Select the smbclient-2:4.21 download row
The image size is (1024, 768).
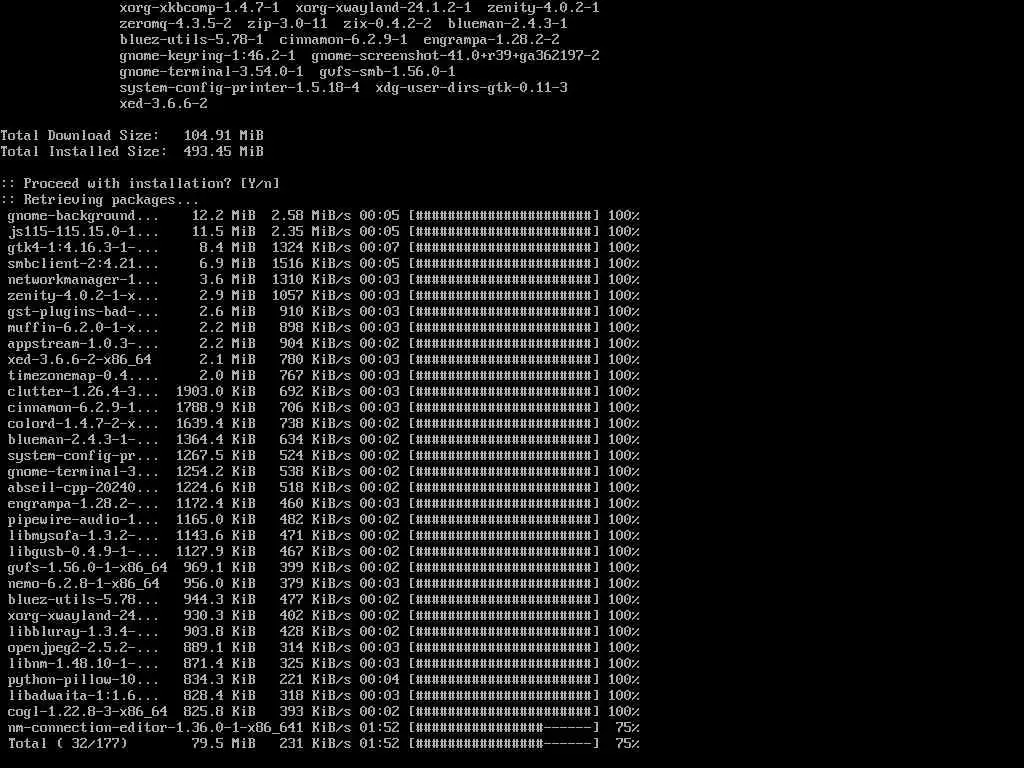323,263
